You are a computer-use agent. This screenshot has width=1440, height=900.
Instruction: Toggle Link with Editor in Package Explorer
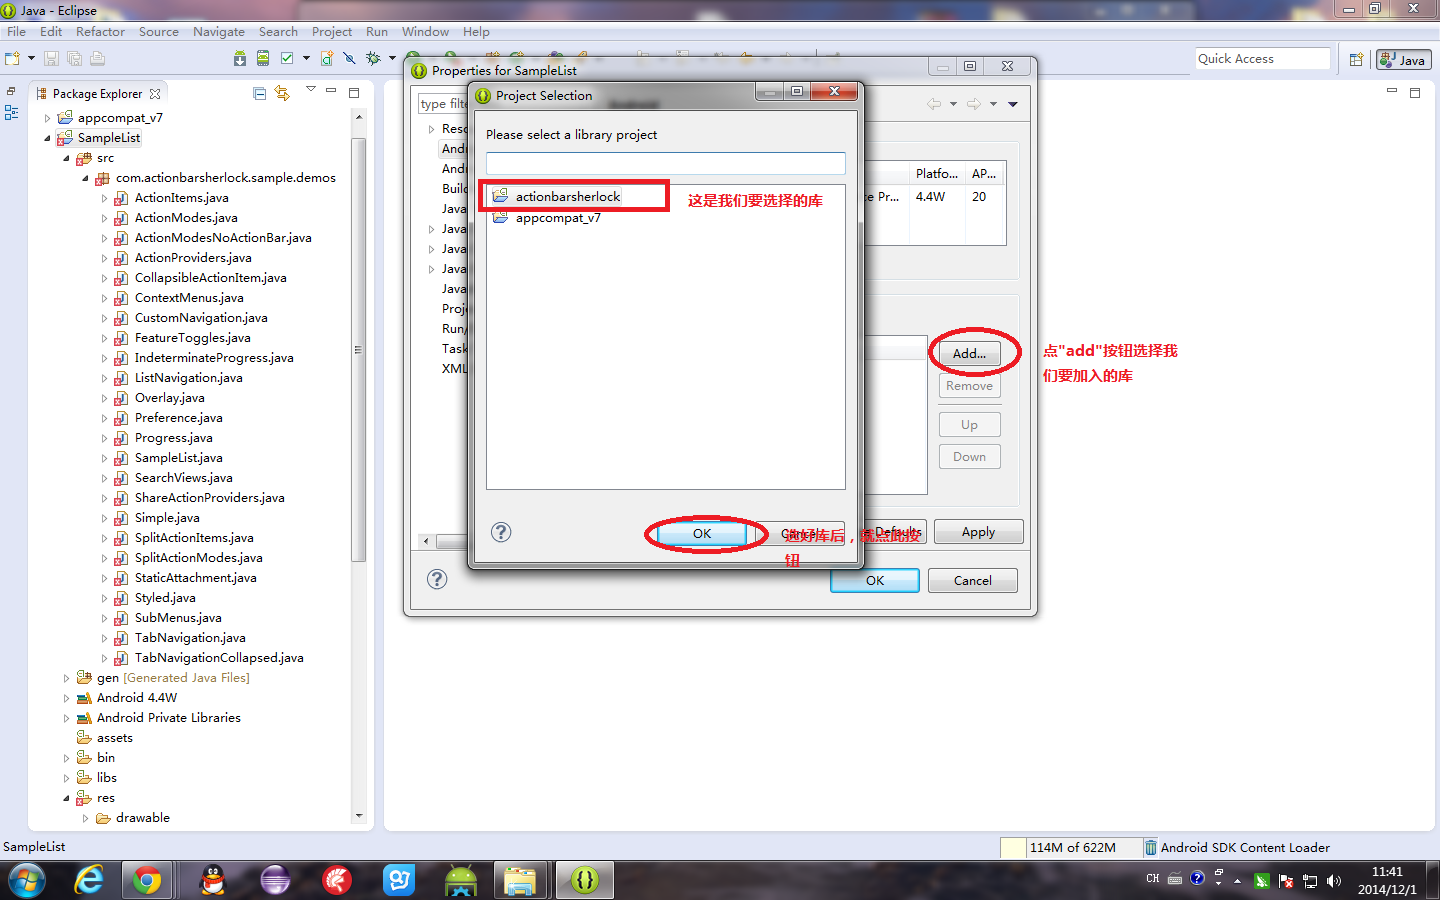click(283, 93)
